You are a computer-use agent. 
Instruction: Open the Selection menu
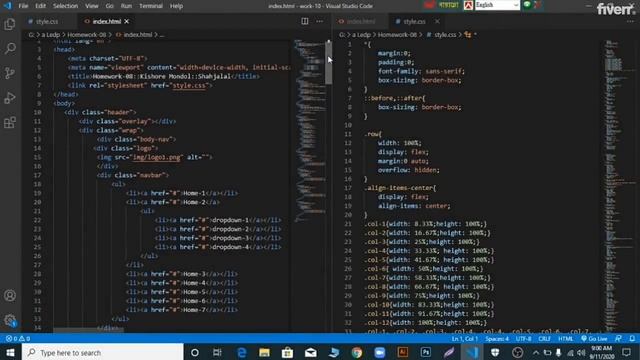pos(65,6)
